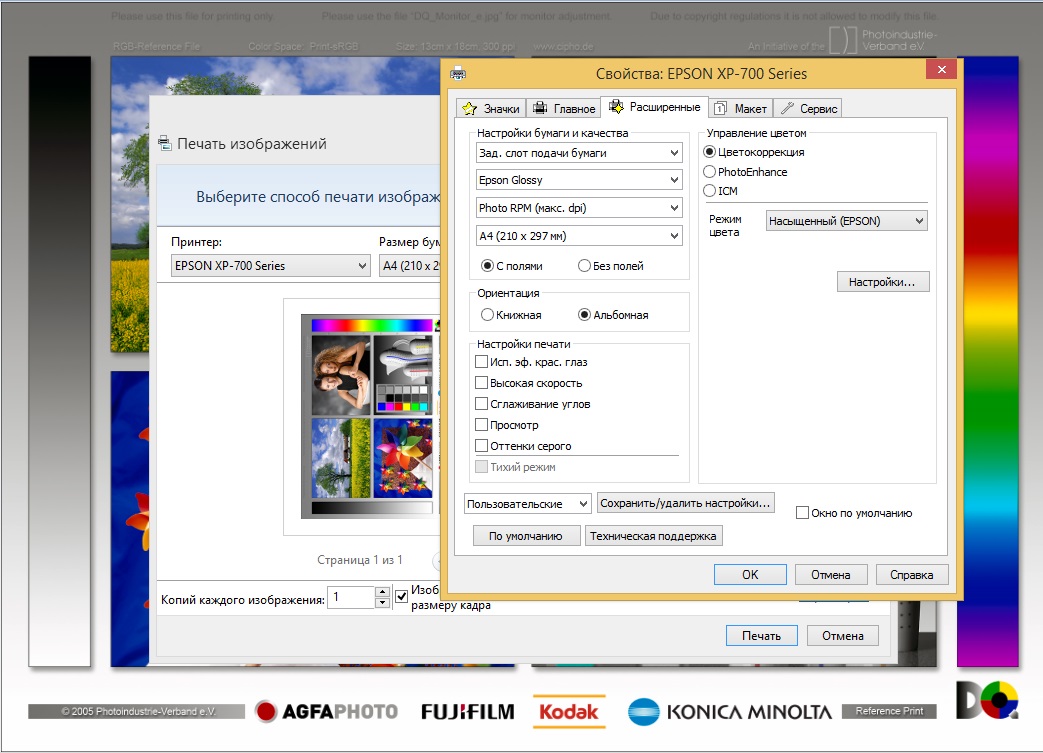Uncheck the fit-to-frame checkbox in print dialog
The width and height of the screenshot is (1043, 753).
(402, 597)
